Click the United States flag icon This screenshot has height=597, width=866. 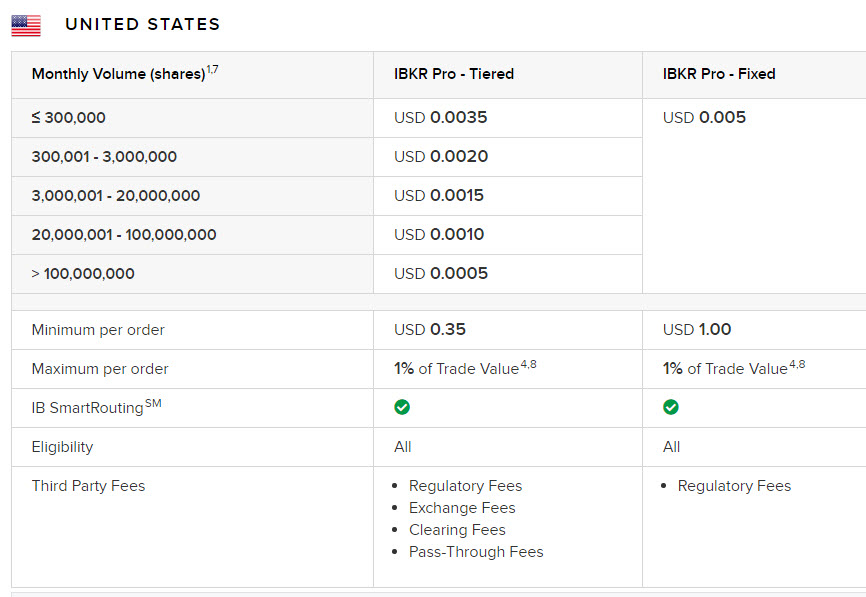coord(26,25)
